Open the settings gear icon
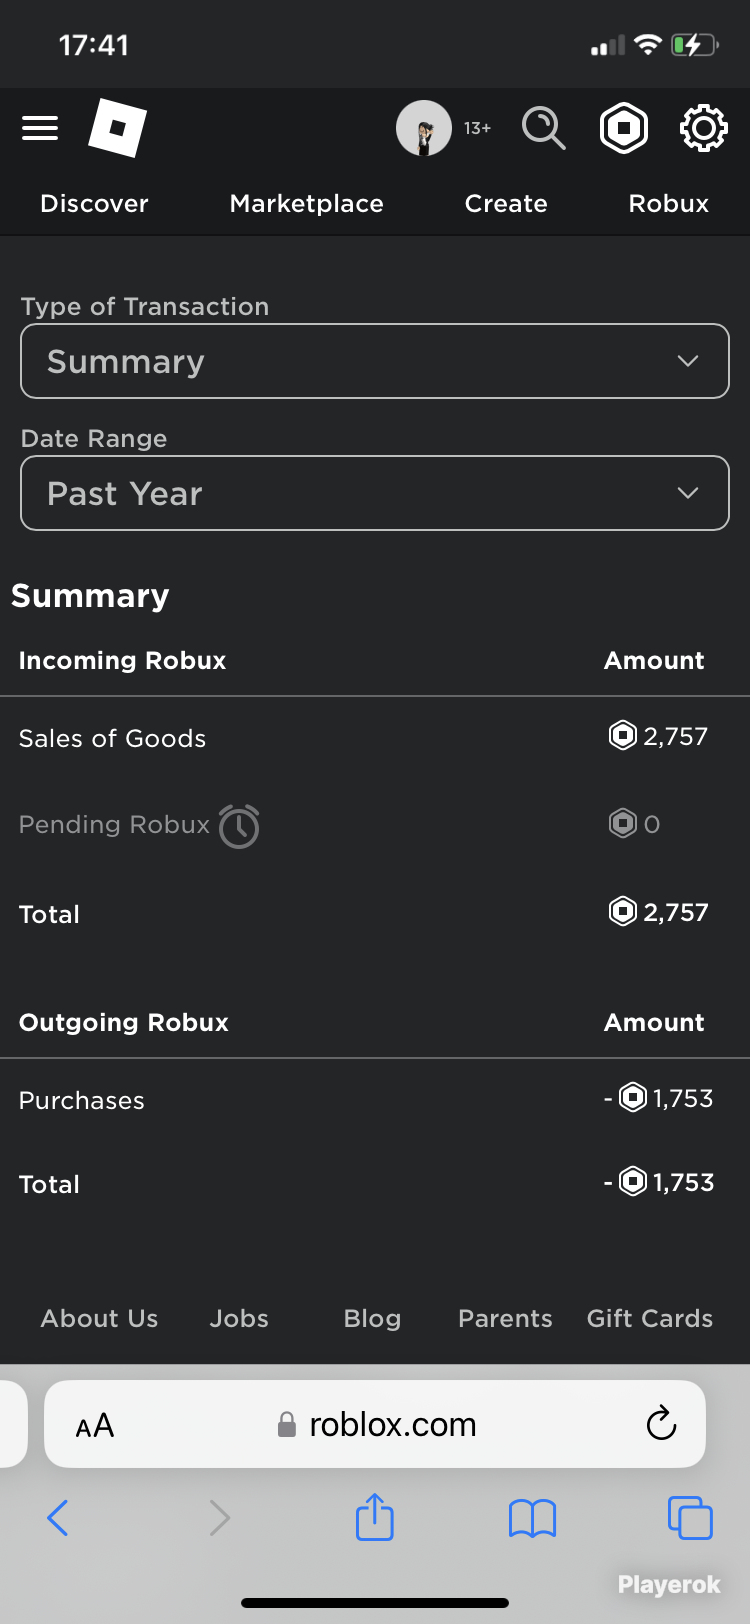 point(704,128)
